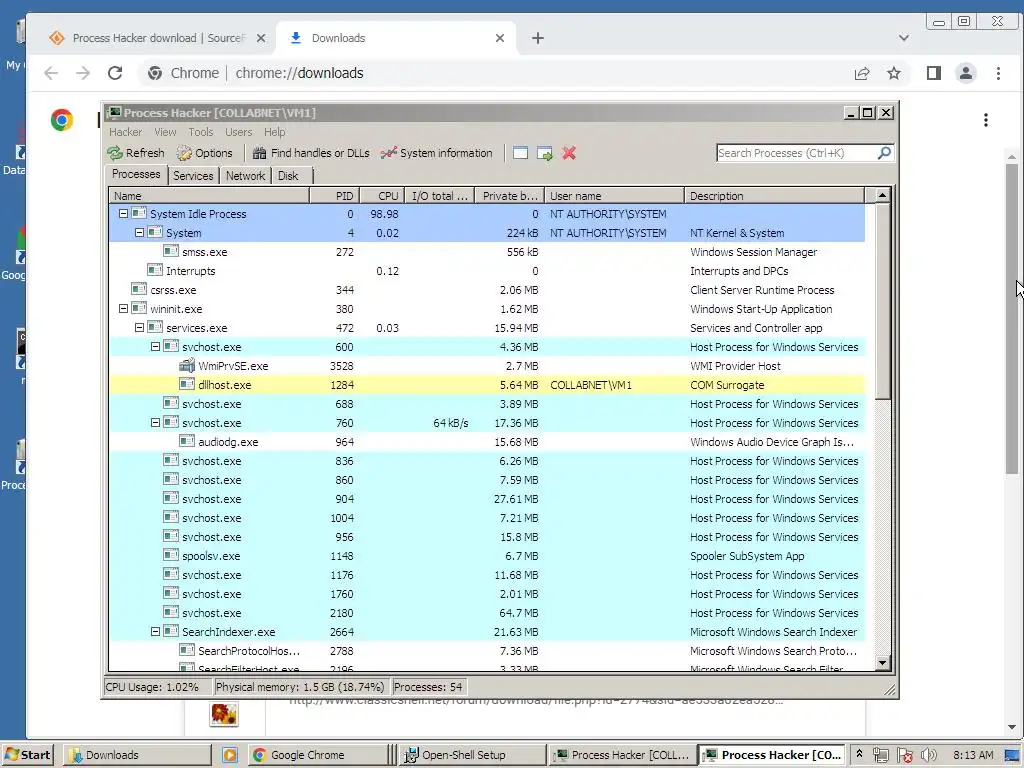The image size is (1024, 768).
Task: Collapse the SearchIndexer.exe node
Action: [155, 632]
